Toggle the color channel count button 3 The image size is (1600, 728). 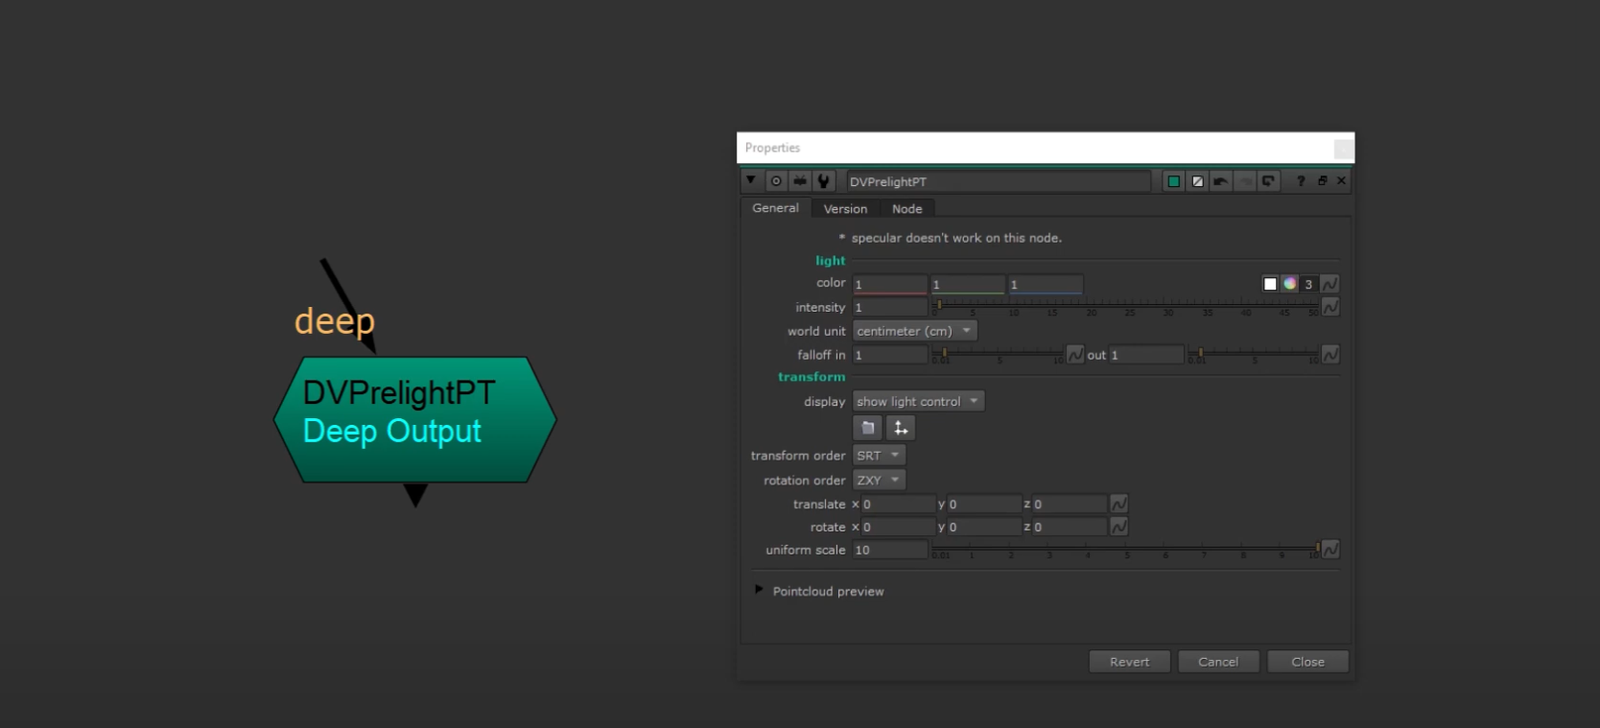point(1308,284)
